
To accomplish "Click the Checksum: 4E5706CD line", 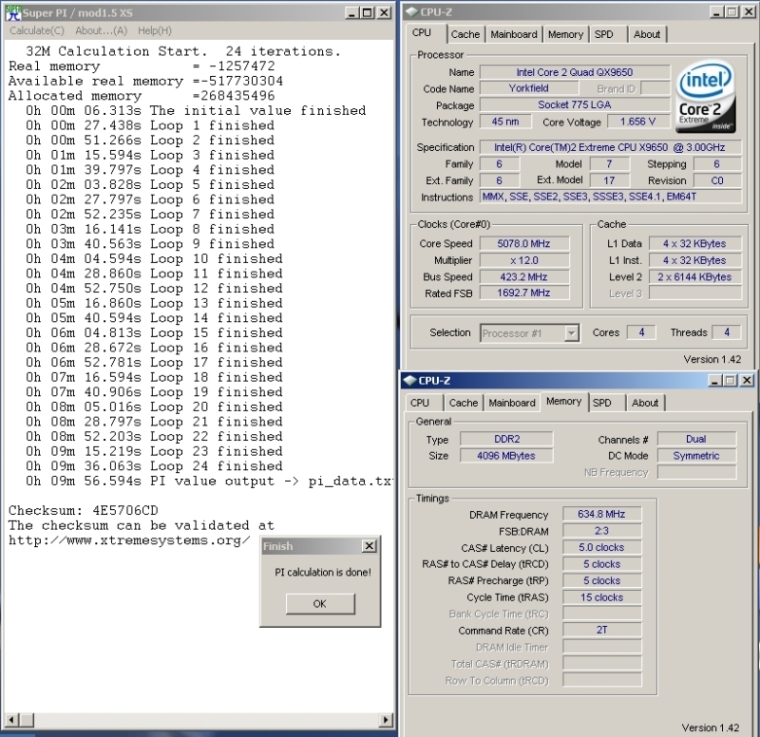I will click(x=83, y=511).
